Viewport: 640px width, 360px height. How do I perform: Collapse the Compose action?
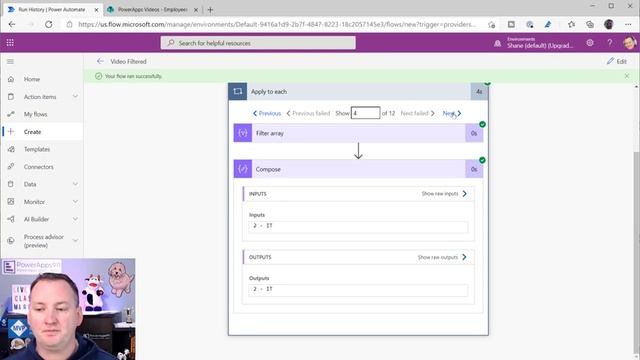(358, 169)
